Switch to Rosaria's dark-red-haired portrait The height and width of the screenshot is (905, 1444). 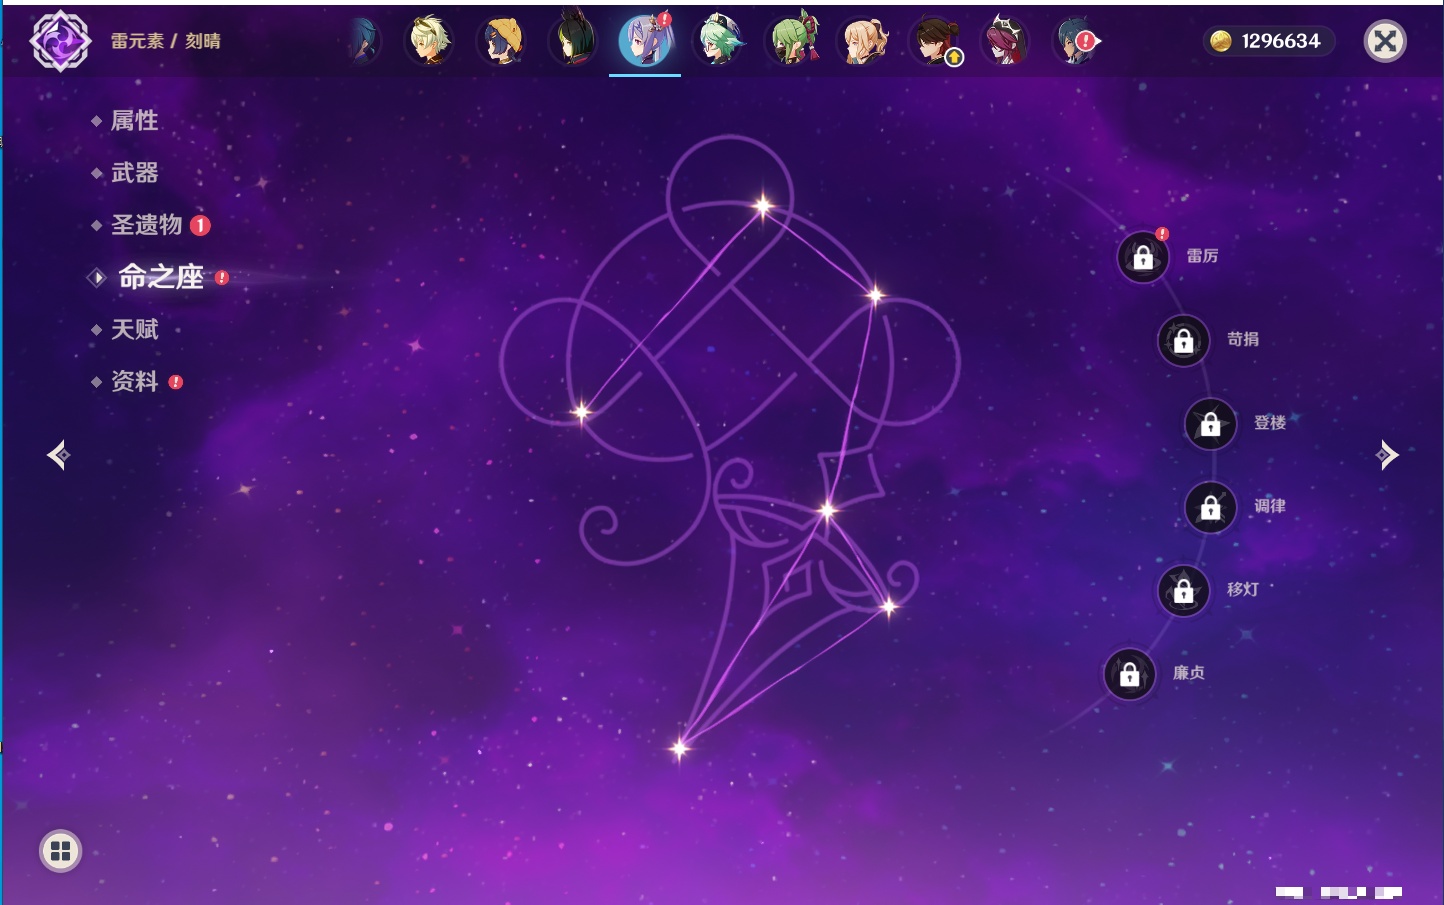1006,41
